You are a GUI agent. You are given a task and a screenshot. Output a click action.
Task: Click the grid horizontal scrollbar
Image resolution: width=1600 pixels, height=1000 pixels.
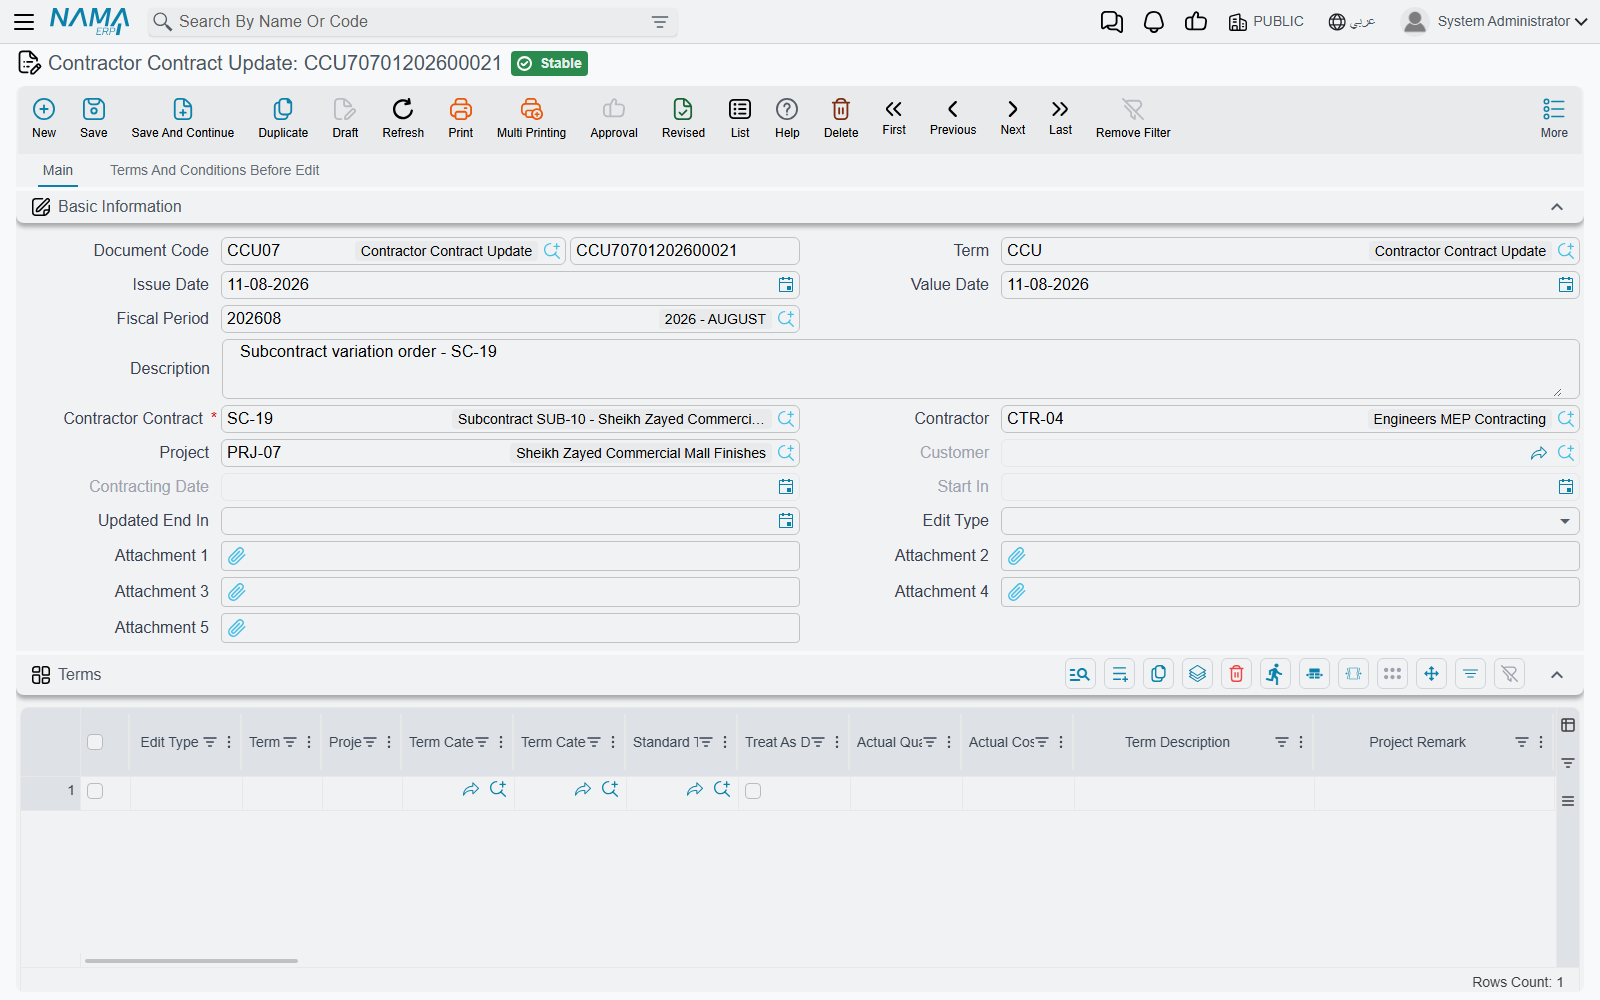click(191, 960)
